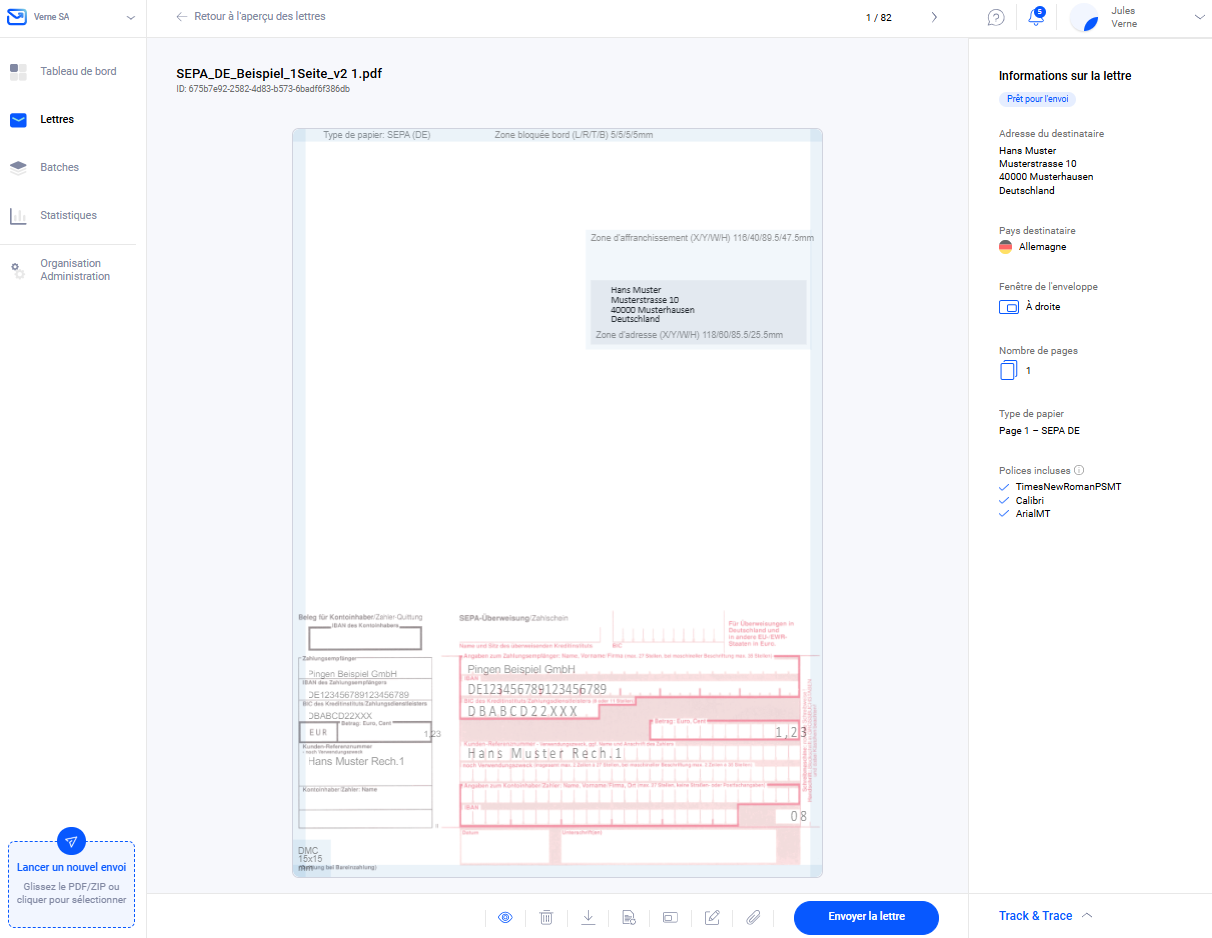Click Retour à l'aperçu des lettres link
This screenshot has height=938, width=1212.
(251, 17)
